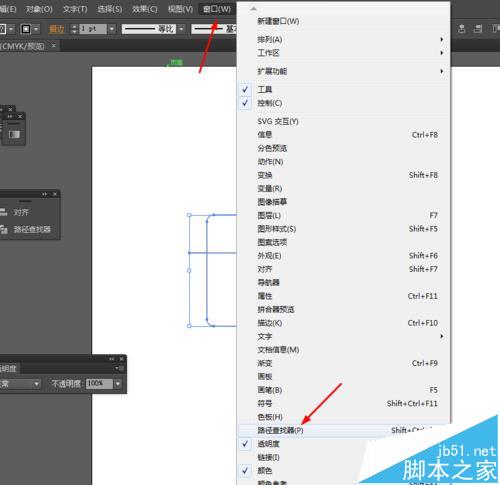Click the stroke weight stepper arrows
Image resolution: width=500 pixels, height=485 pixels.
(x=74, y=29)
